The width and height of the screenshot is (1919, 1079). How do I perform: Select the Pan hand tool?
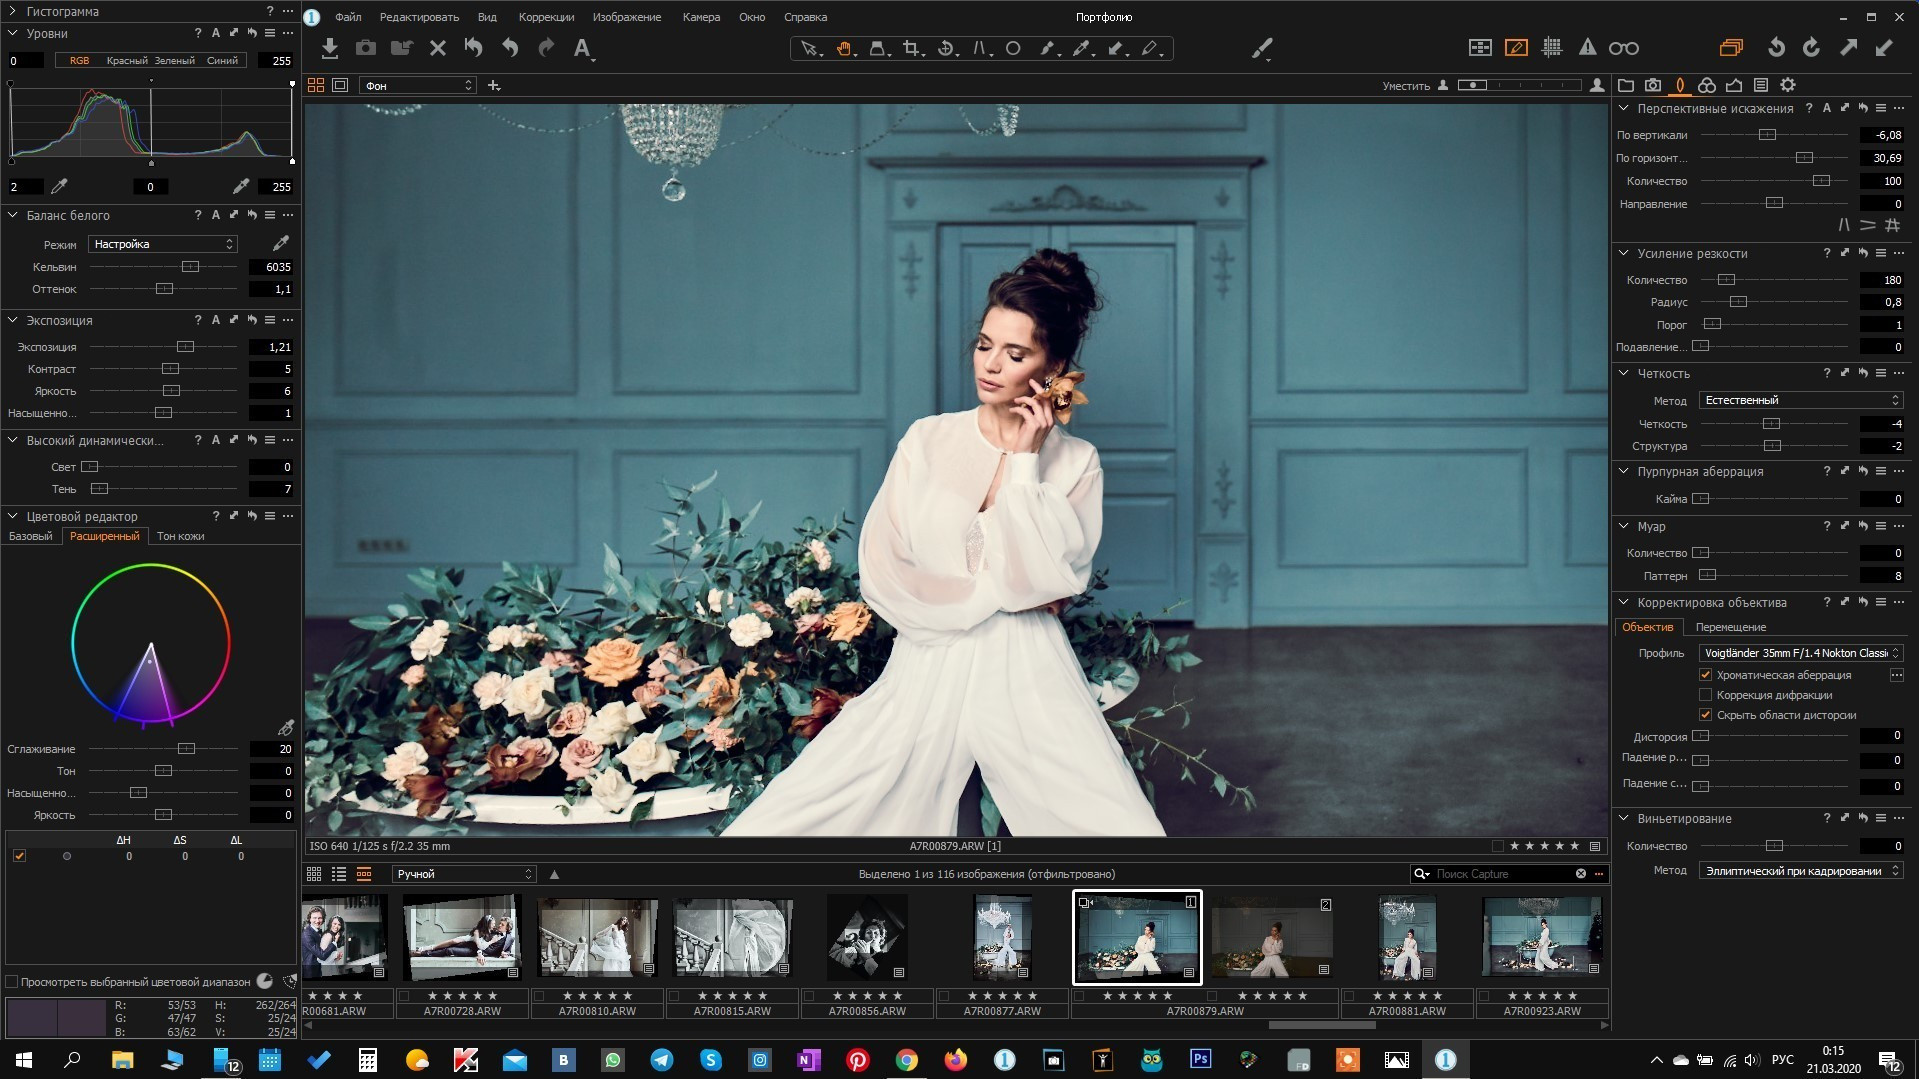(844, 48)
